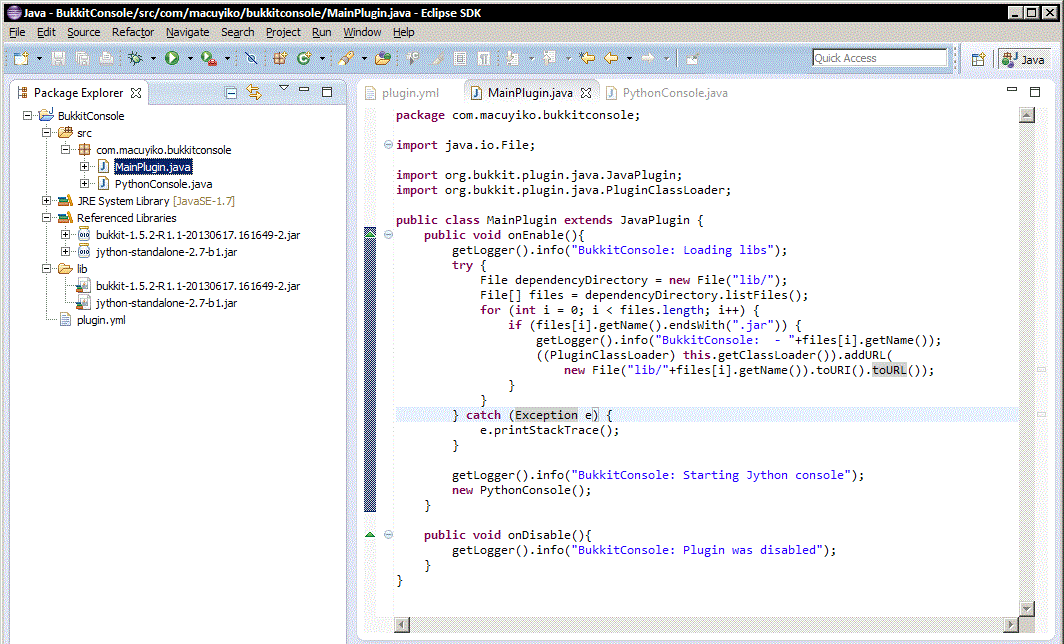Maximize the Package Explorer view
1064x644 pixels.
click(x=327, y=92)
